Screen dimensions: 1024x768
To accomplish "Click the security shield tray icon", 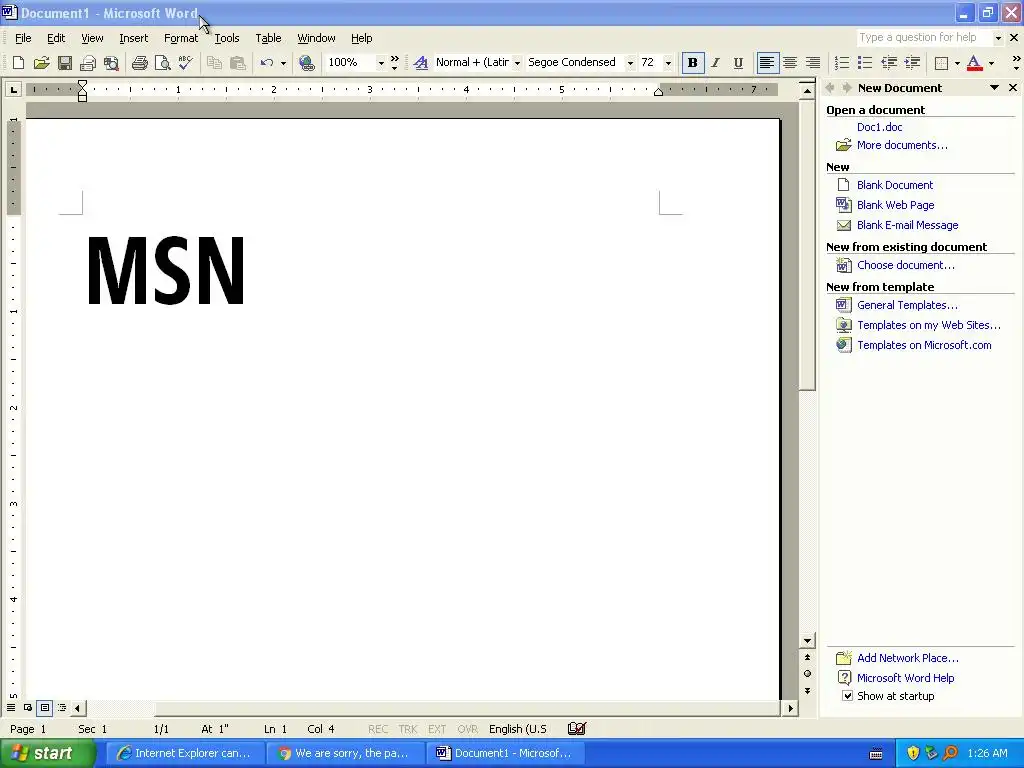I will (x=912, y=754).
